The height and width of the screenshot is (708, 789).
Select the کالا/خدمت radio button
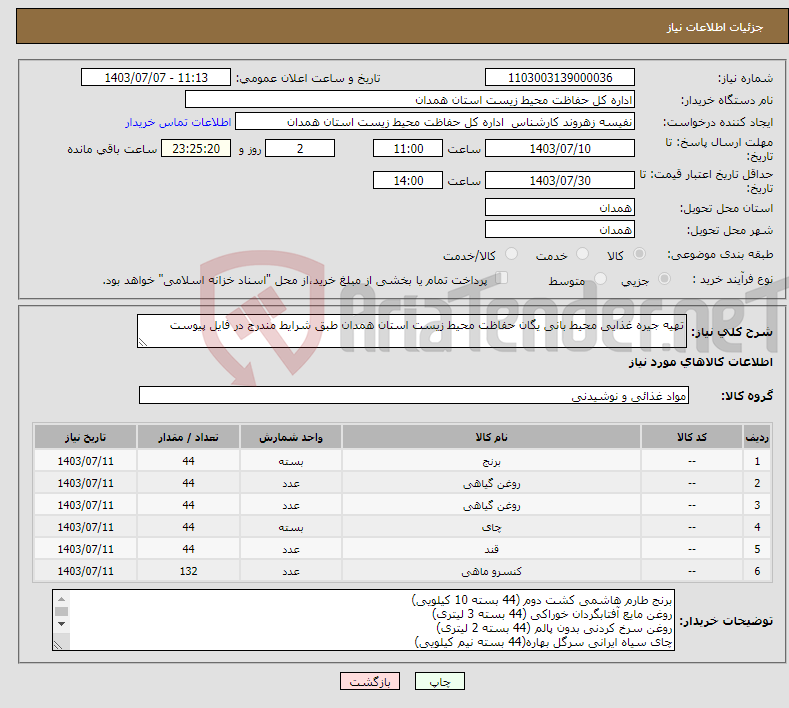click(x=511, y=254)
